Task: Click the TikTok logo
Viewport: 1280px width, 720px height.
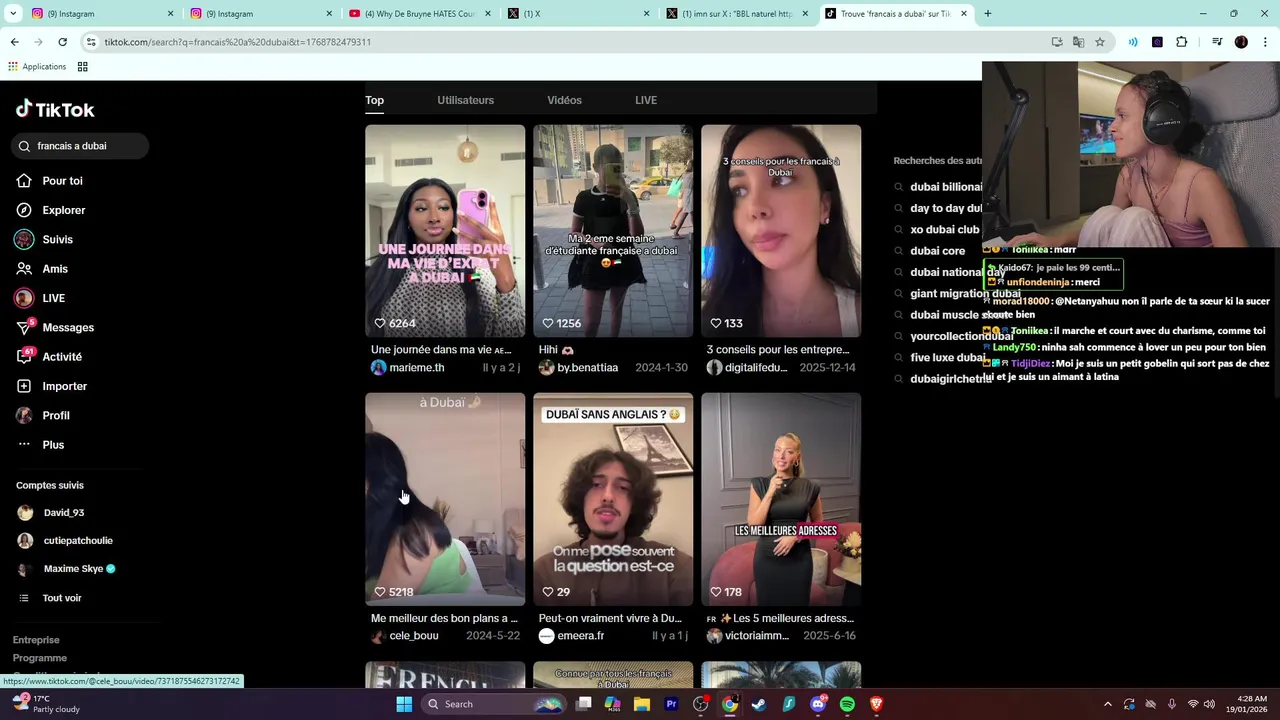Action: click(x=55, y=109)
